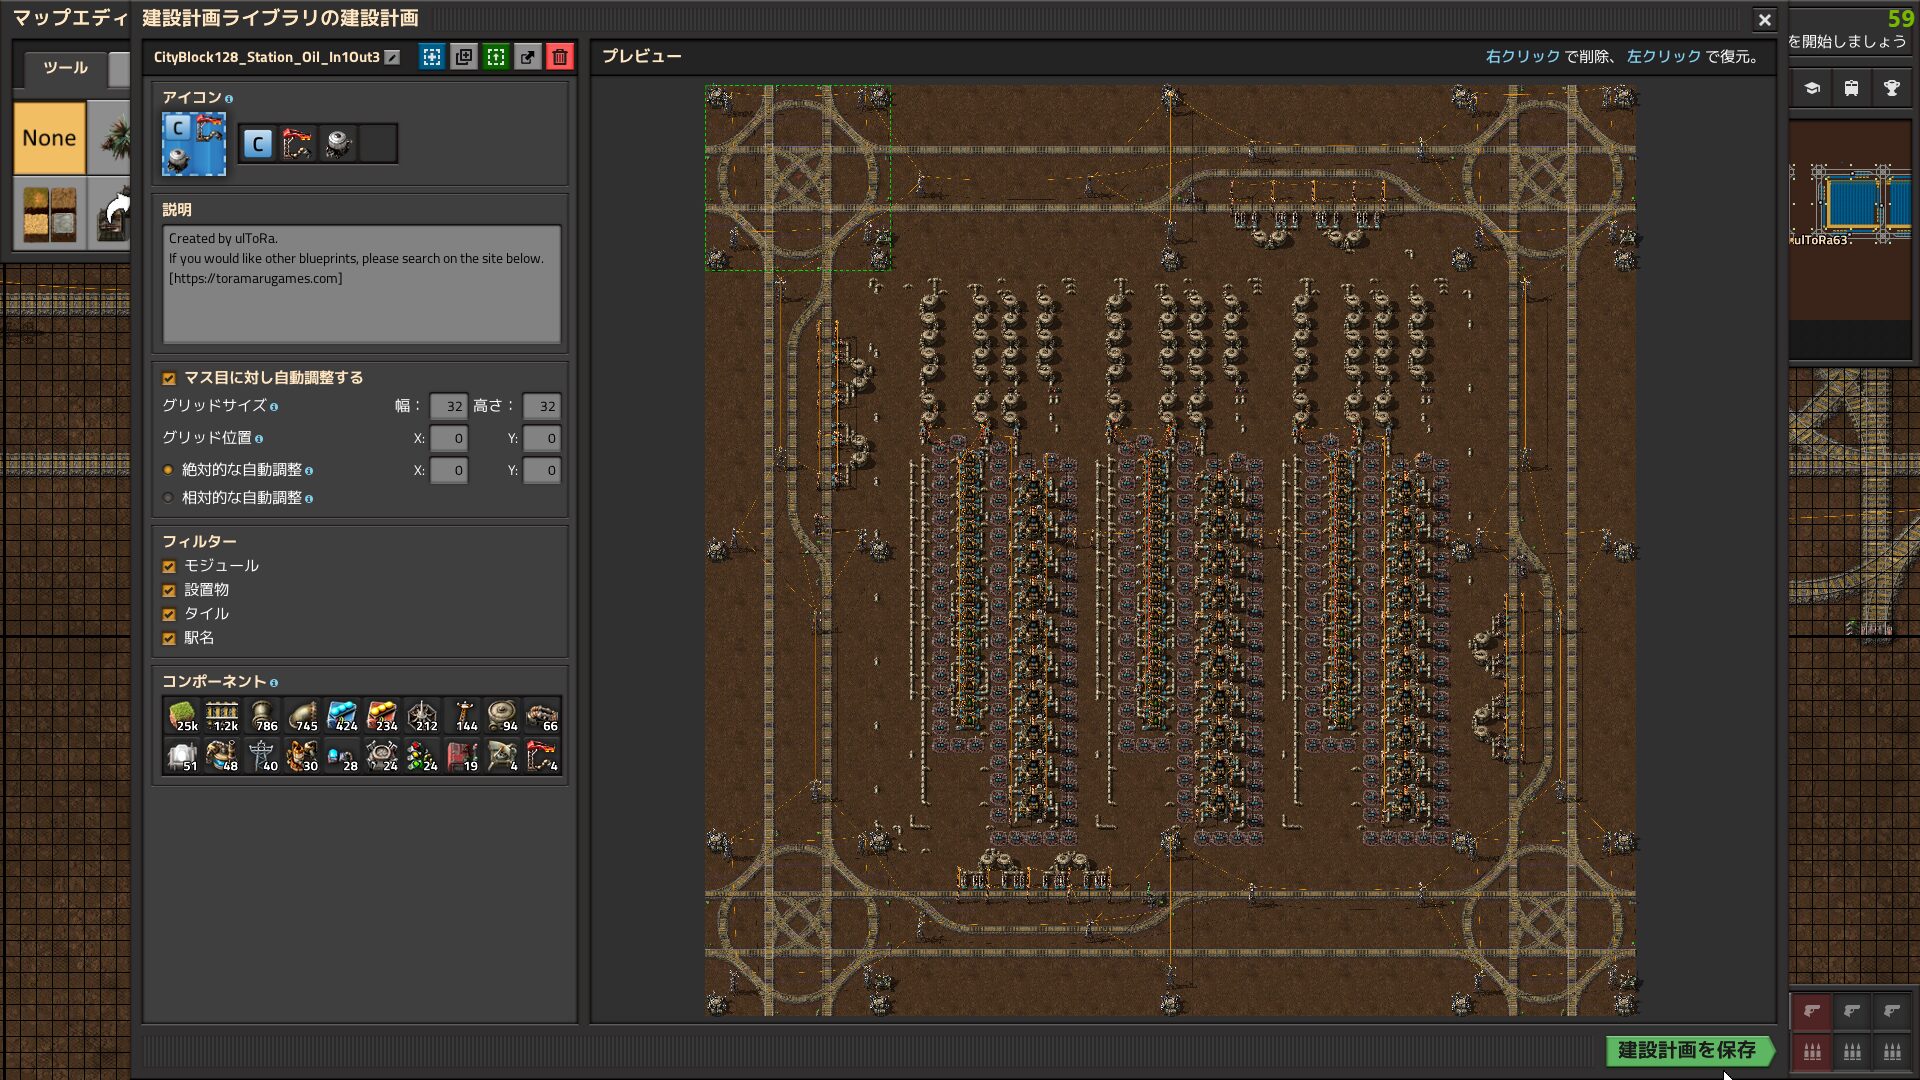
Task: Open the ツール tab
Action: [65, 68]
